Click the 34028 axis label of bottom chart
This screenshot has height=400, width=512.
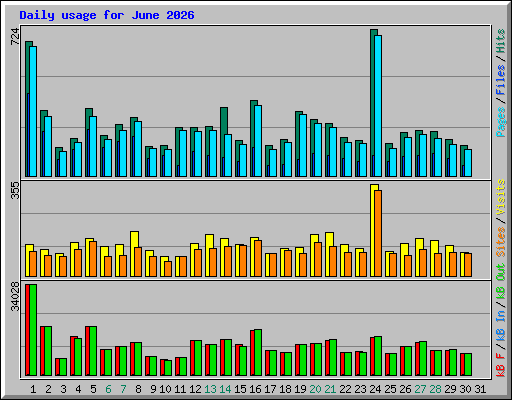pos(15,296)
